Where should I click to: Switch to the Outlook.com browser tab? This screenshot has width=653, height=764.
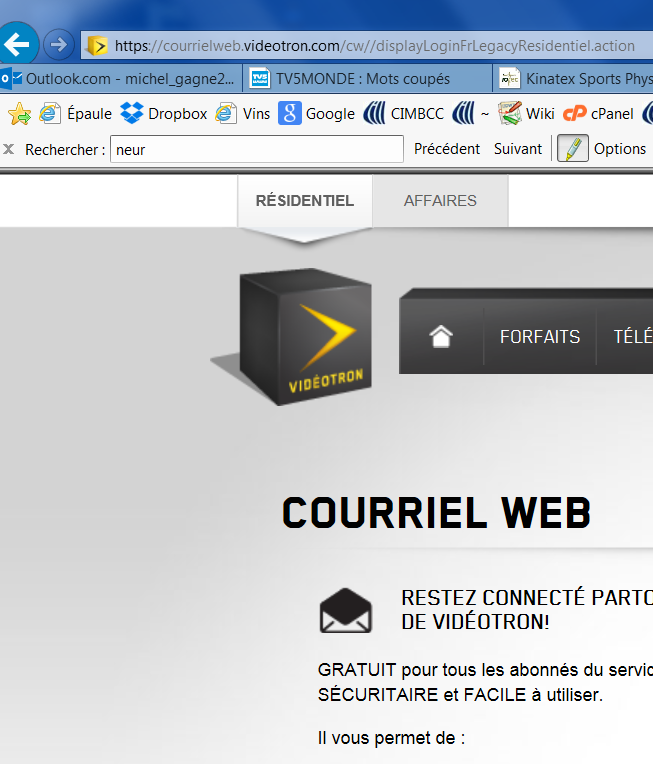click(120, 78)
